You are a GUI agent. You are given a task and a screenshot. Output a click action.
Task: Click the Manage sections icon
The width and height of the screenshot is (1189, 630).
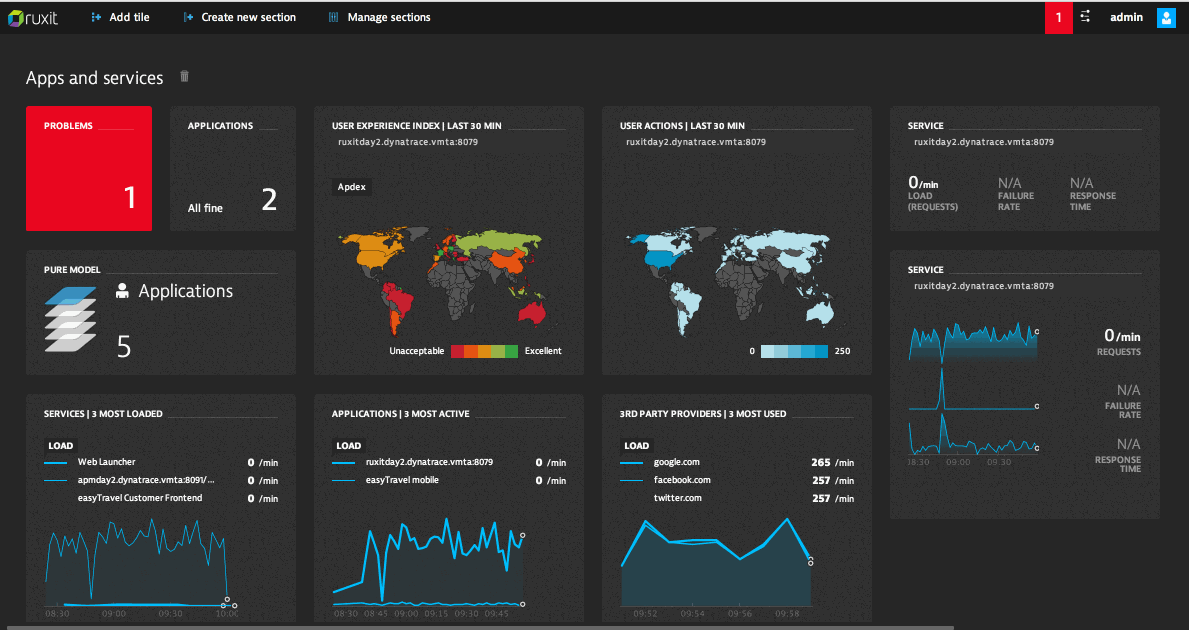(333, 17)
